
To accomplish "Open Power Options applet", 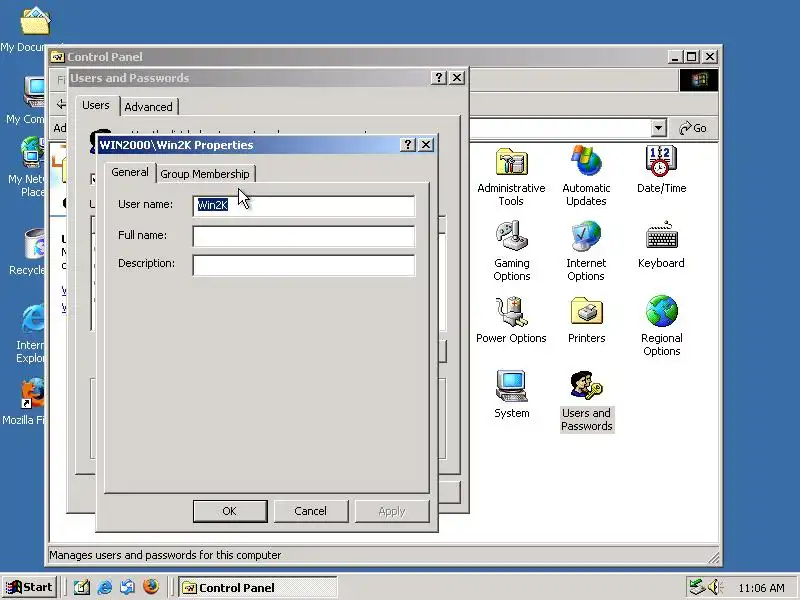I will 511,320.
